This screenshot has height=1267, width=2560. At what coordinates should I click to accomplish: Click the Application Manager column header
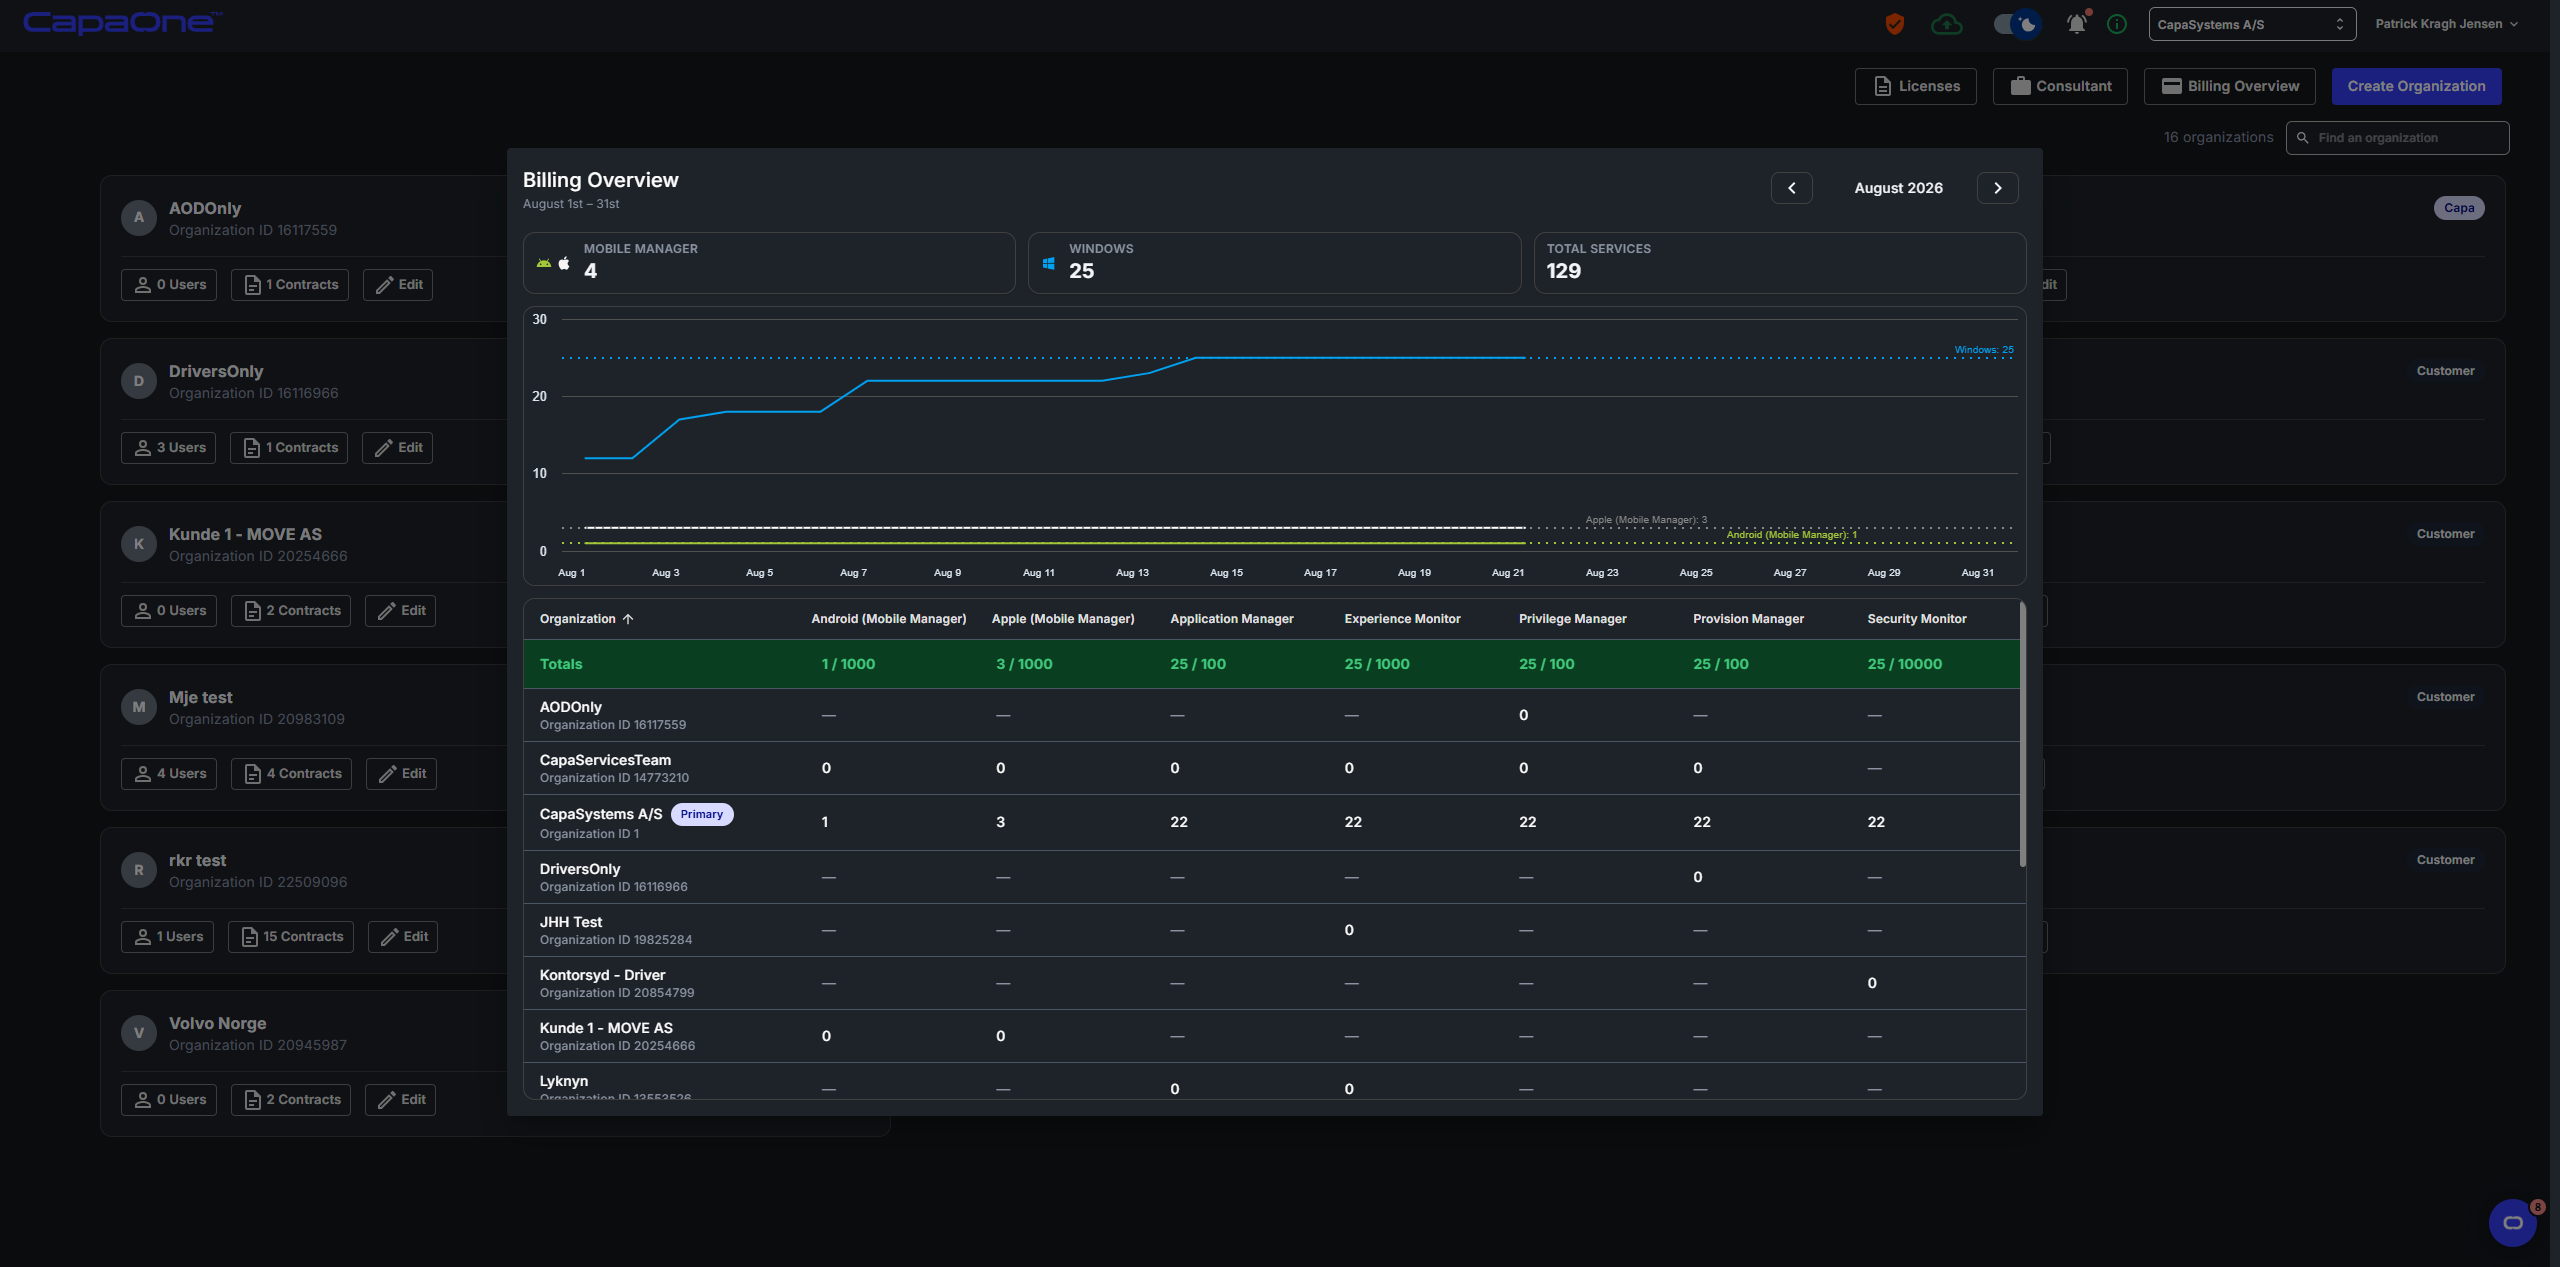1231,619
